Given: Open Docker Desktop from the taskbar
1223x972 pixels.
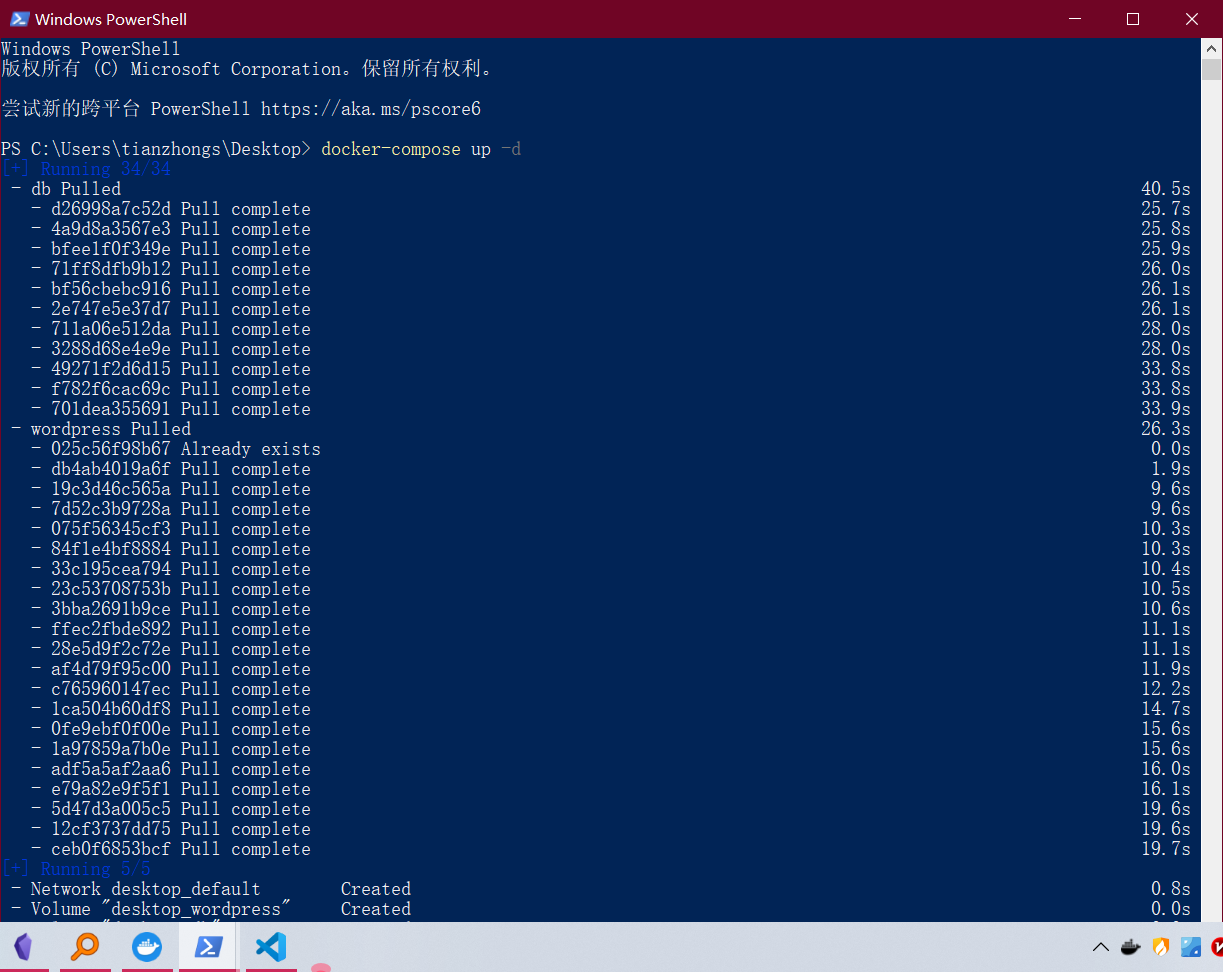Looking at the screenshot, I should (x=146, y=946).
